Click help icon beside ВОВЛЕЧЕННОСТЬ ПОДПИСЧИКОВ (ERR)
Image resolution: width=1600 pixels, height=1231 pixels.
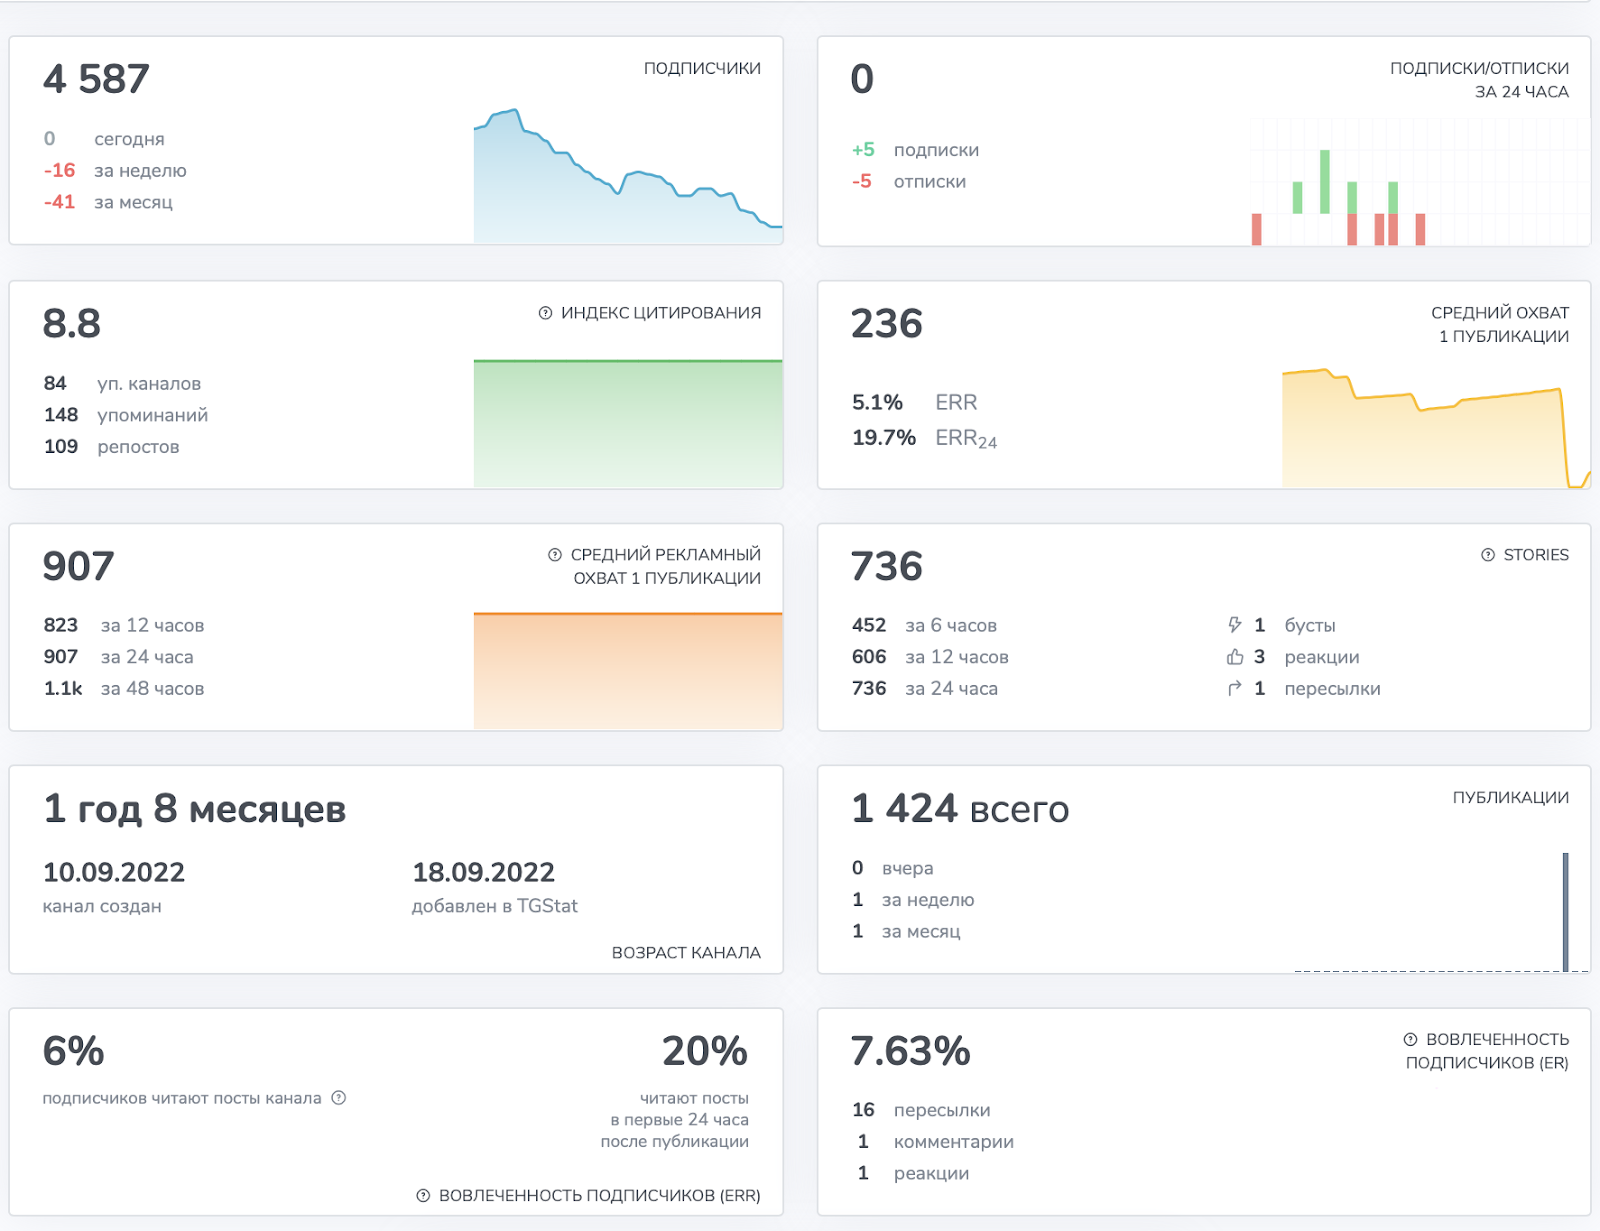(423, 1196)
